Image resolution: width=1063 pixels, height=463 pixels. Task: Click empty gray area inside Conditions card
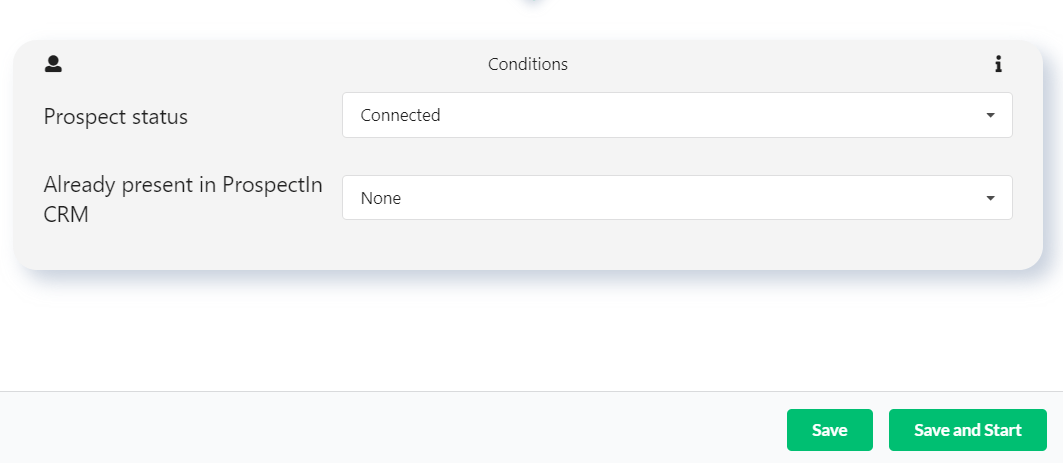[529, 245]
